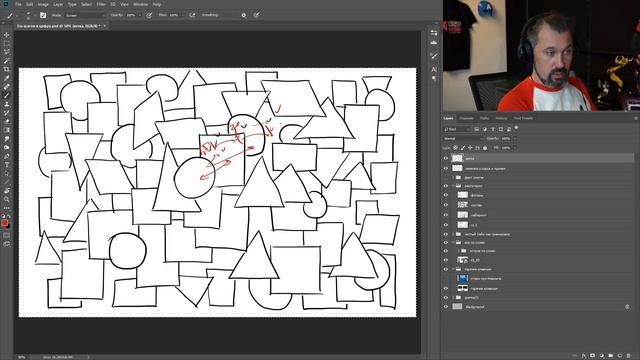Switch to the Channels tab
Image resolution: width=640 pixels, height=360 pixels.
coord(467,118)
